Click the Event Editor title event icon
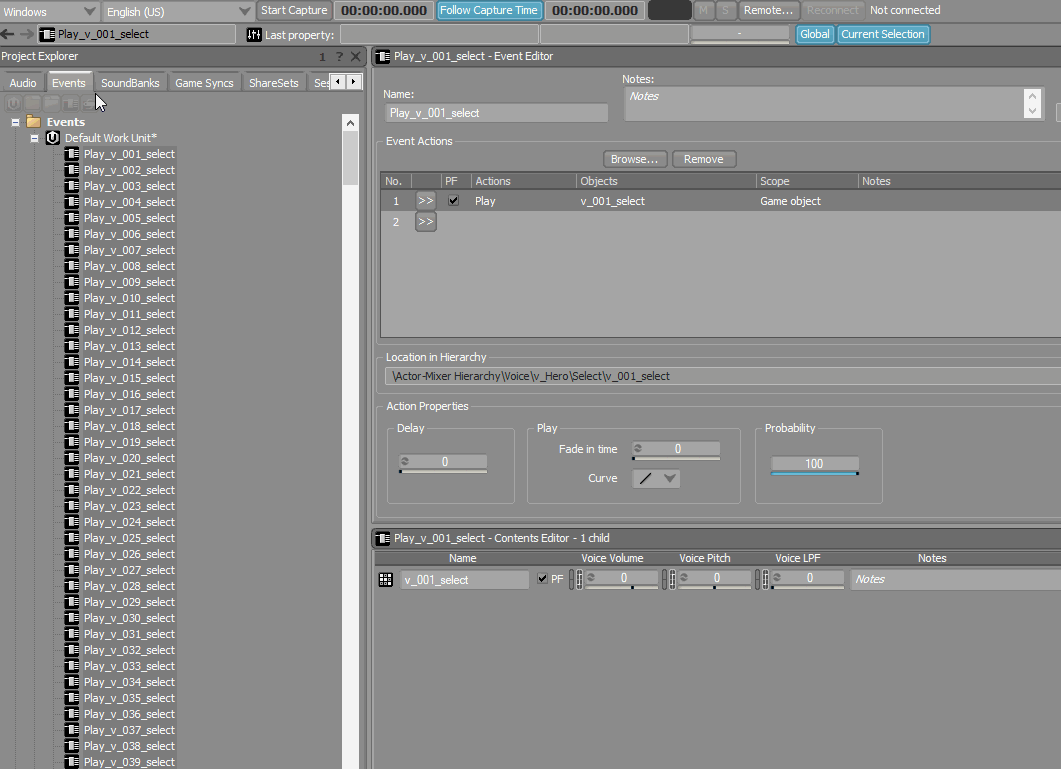Viewport: 1061px width, 769px height. [x=383, y=57]
